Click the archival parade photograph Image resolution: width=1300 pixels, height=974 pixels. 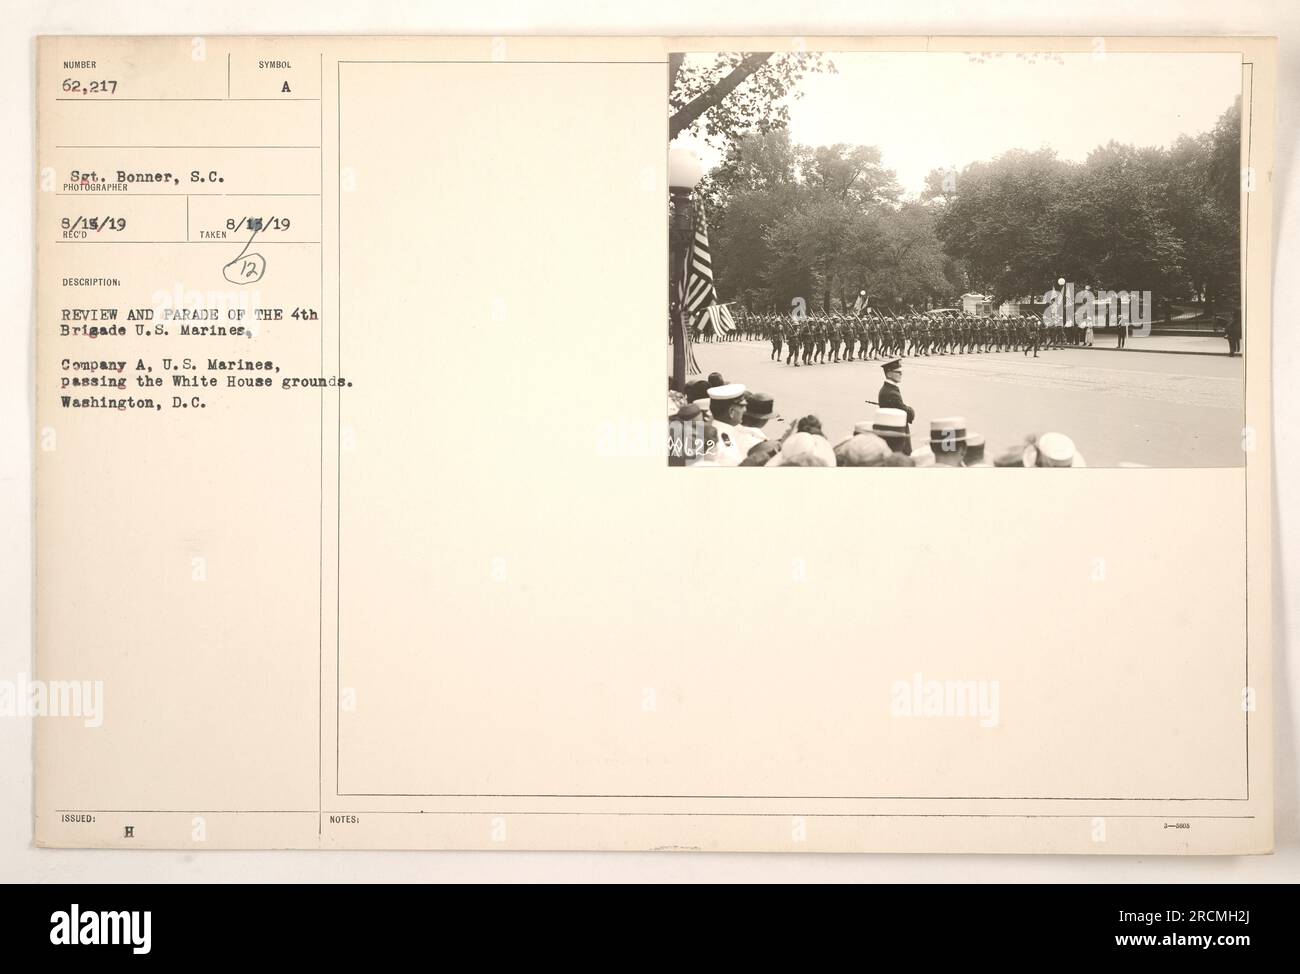[956, 260]
